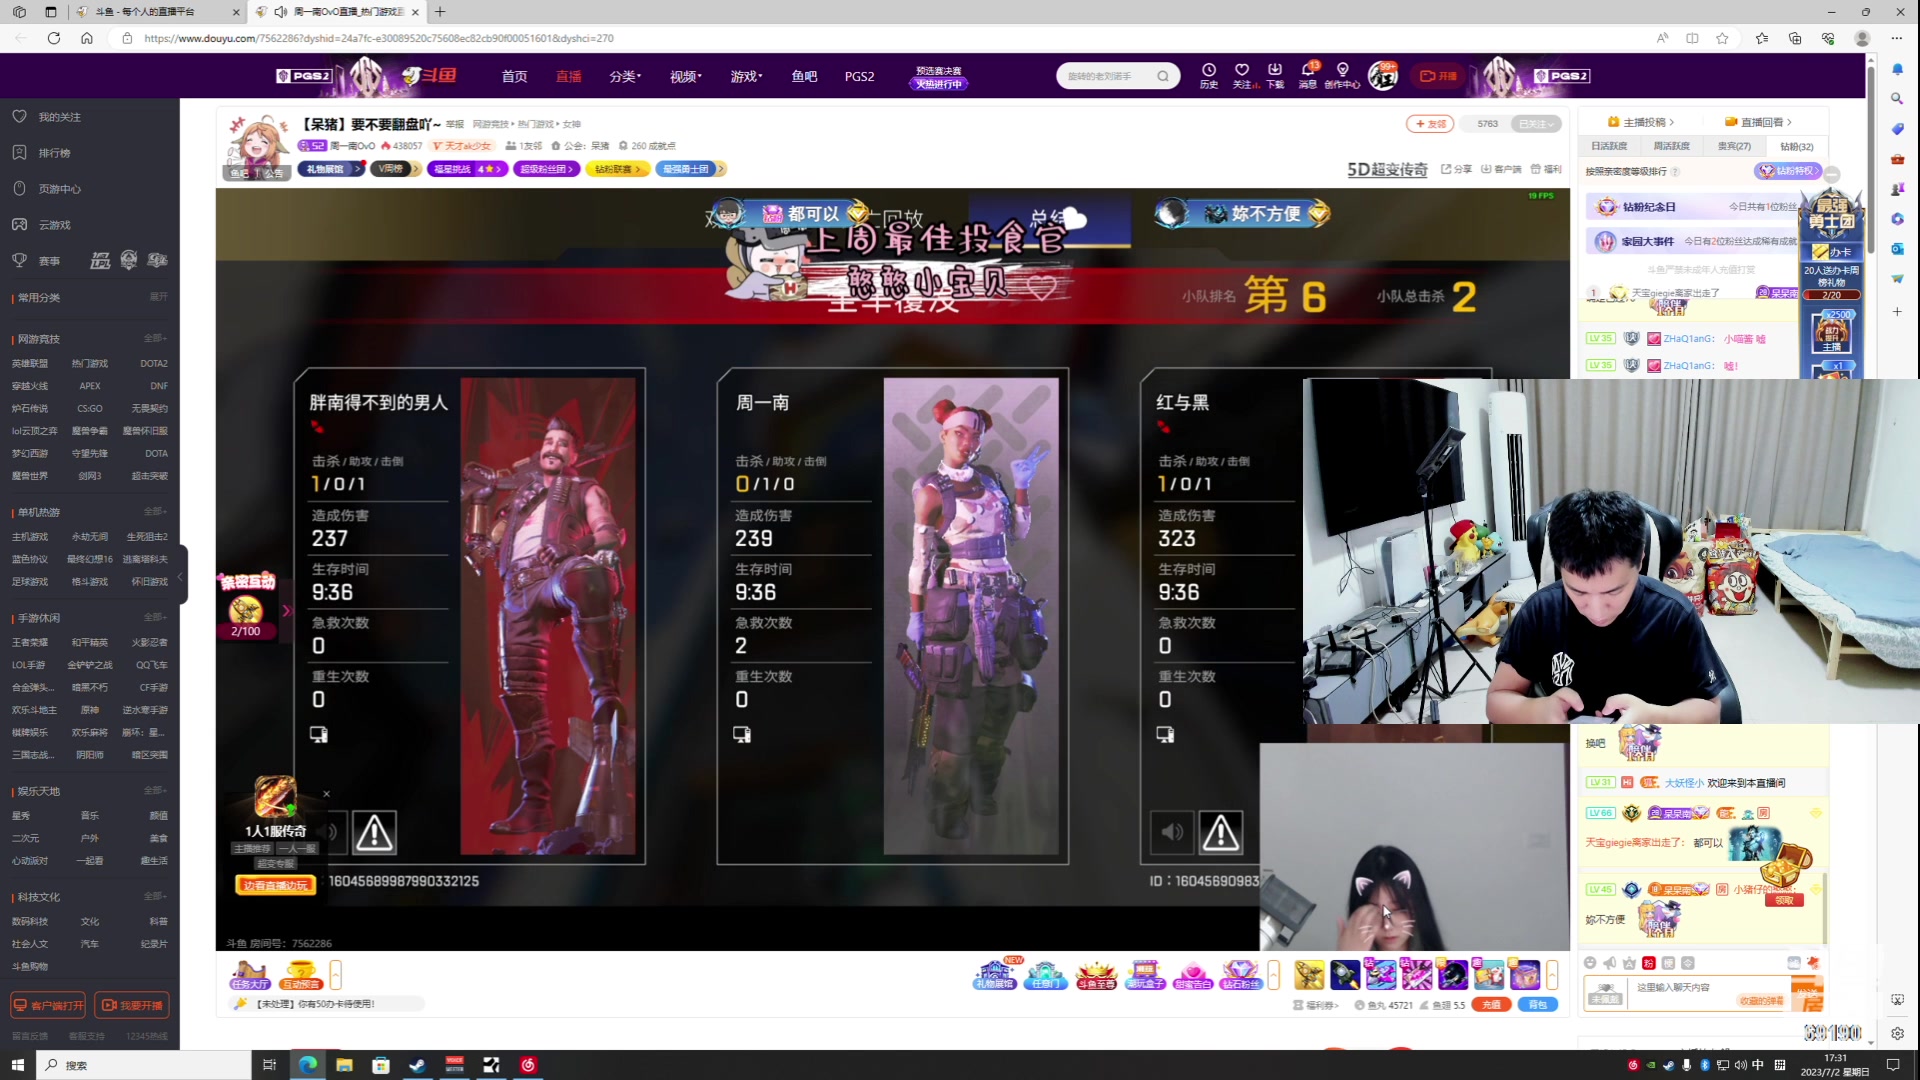The image size is (1920, 1080).
Task: Click the streamer avatar thumbnail
Action: tap(258, 146)
